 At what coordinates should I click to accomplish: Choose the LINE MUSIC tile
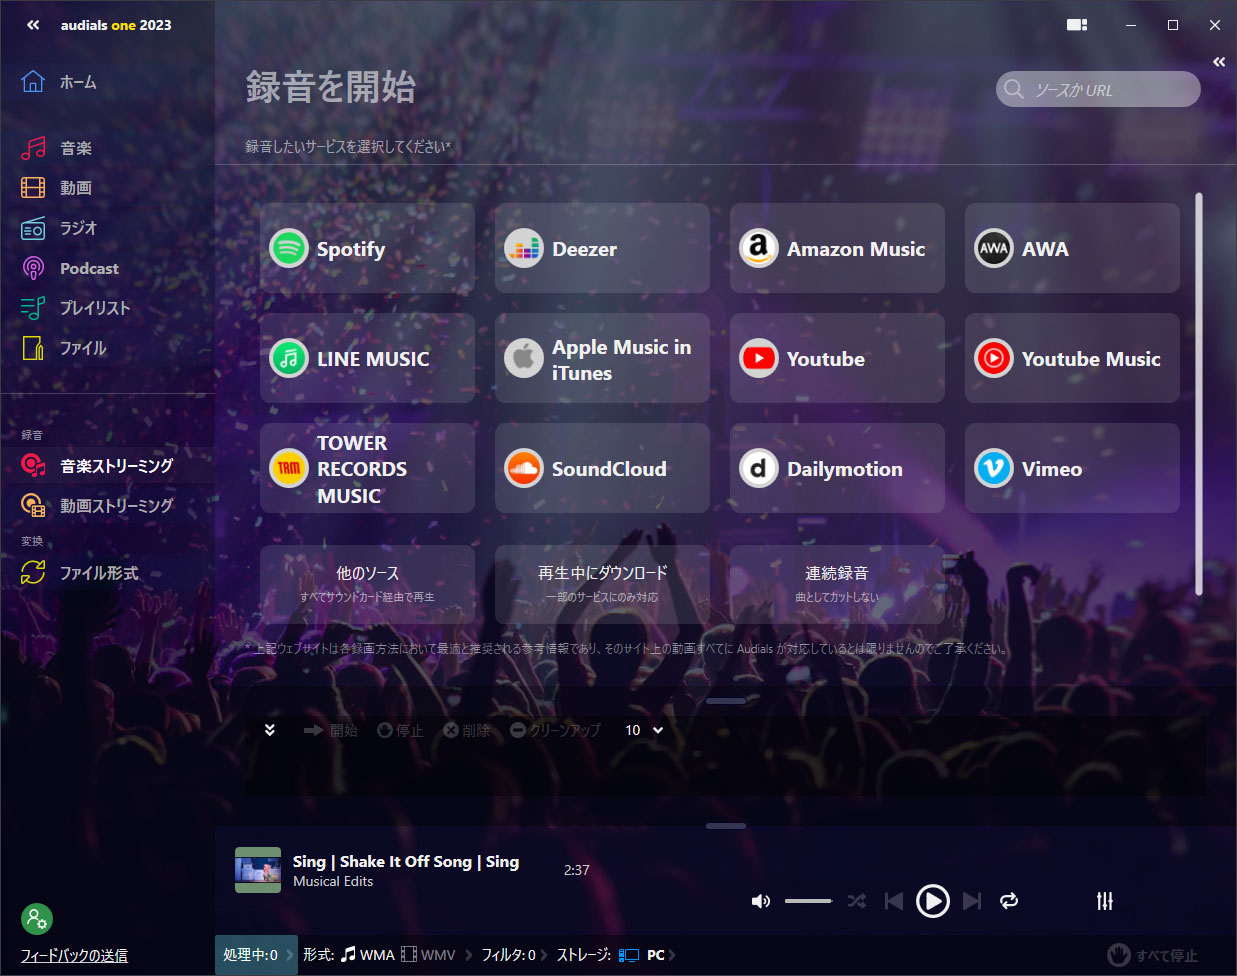coord(367,358)
